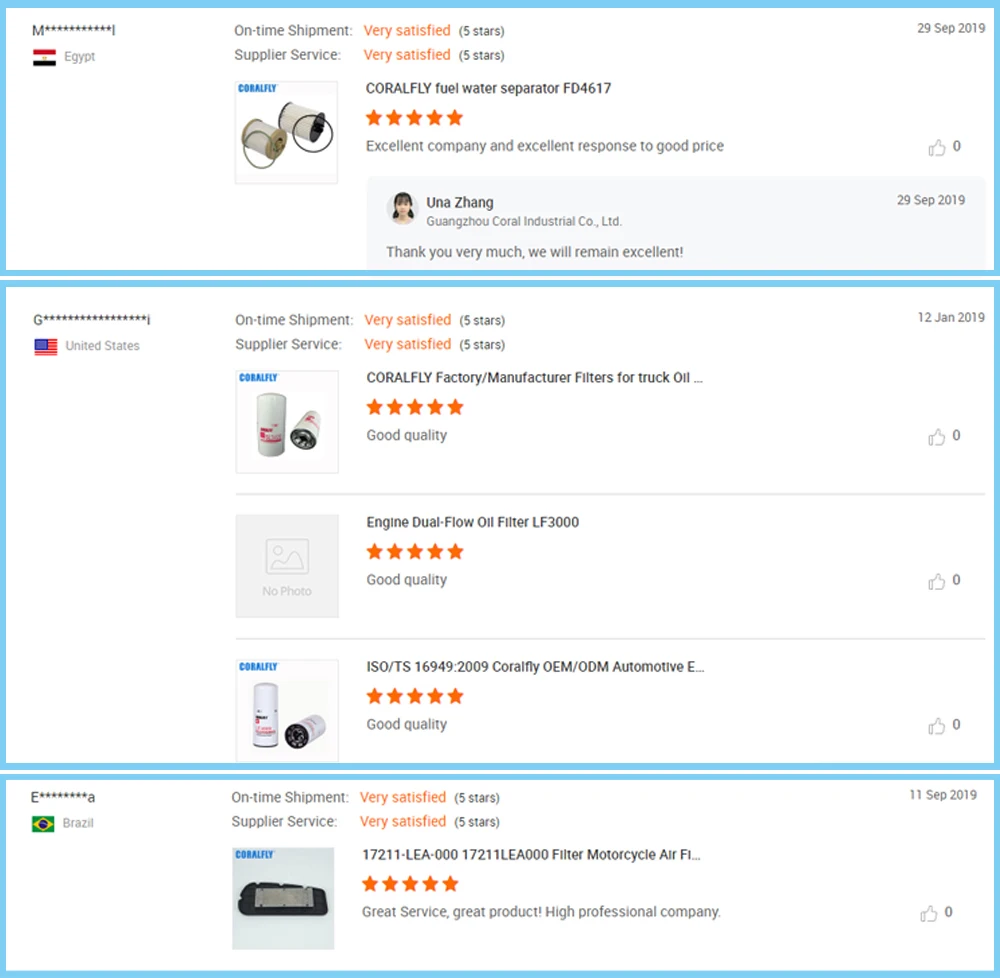Open the motorcycle air filter product image
Viewport: 1000px width, 978px height.
[283, 898]
